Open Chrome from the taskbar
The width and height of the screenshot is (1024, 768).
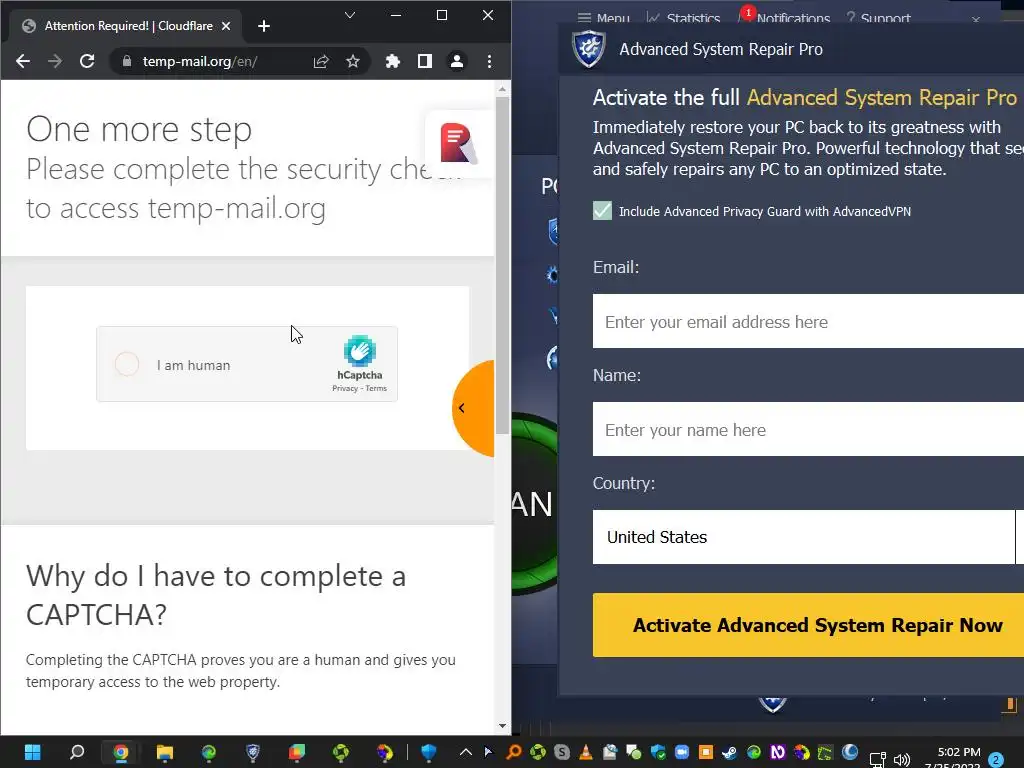click(x=121, y=752)
